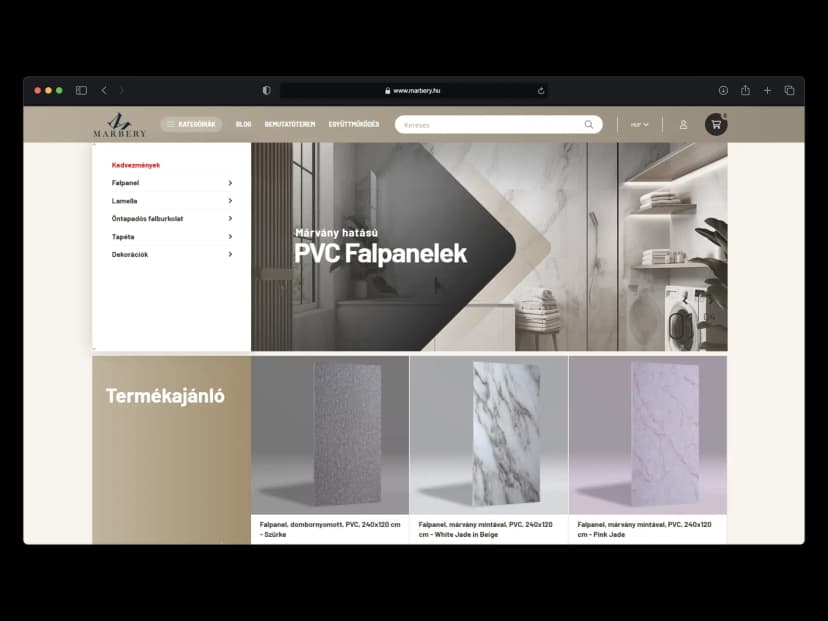
Task: Show the tab overview icon
Action: 789,90
